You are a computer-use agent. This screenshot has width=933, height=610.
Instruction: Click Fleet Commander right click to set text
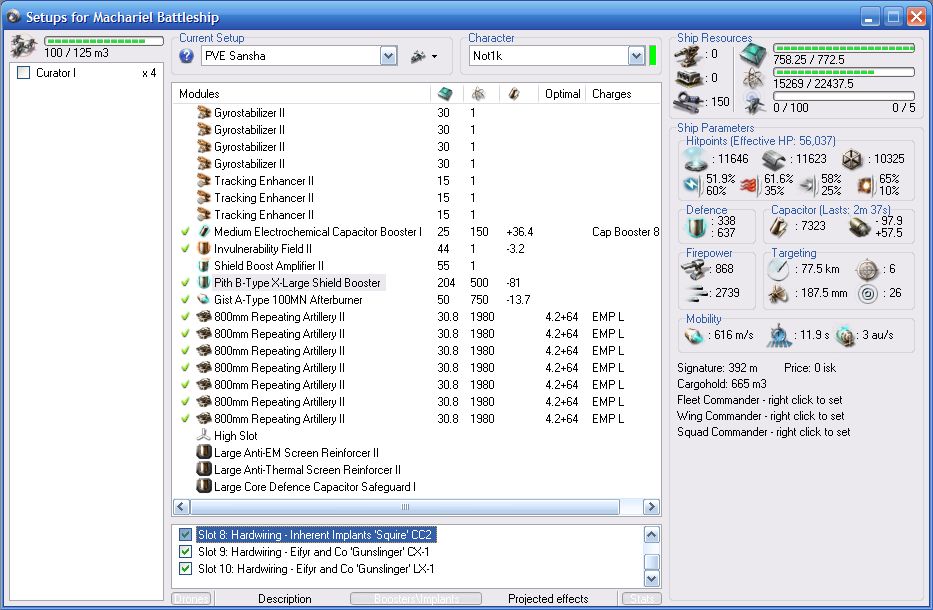click(759, 400)
